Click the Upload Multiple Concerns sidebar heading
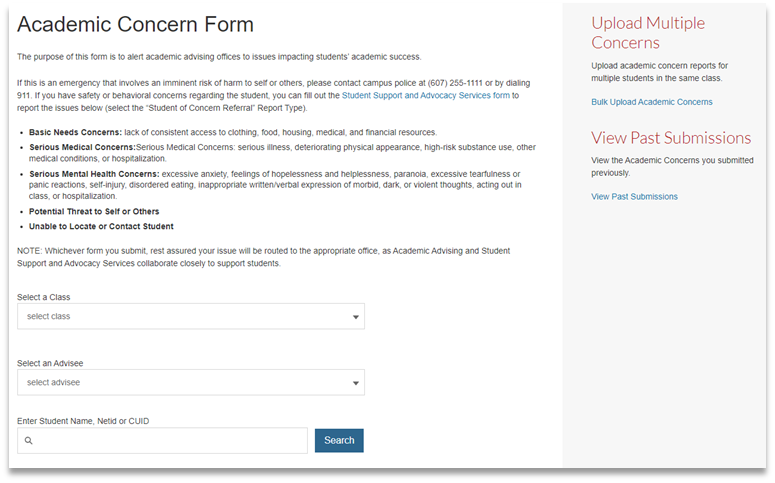Viewport: 775px width, 483px height. (x=647, y=32)
